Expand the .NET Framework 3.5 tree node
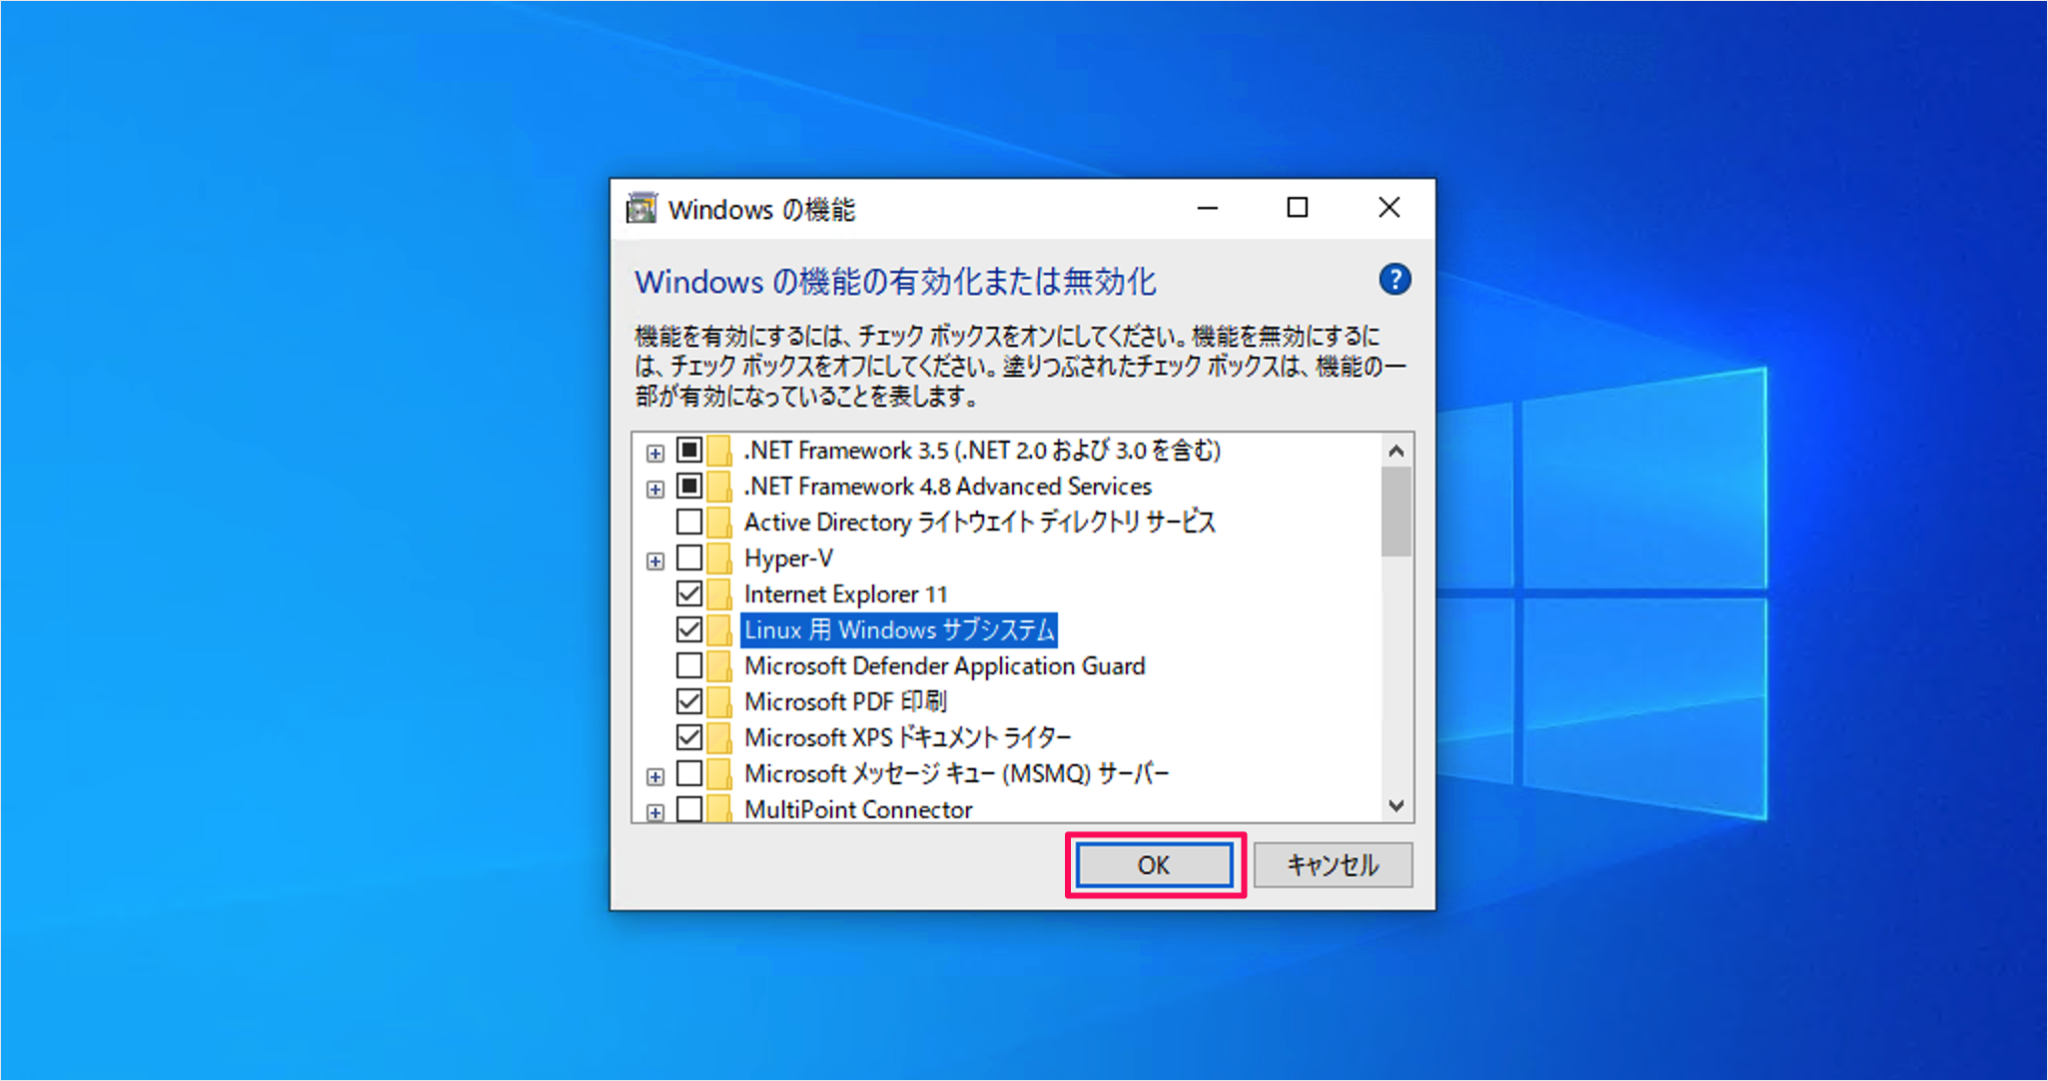The image size is (2048, 1081). (655, 451)
